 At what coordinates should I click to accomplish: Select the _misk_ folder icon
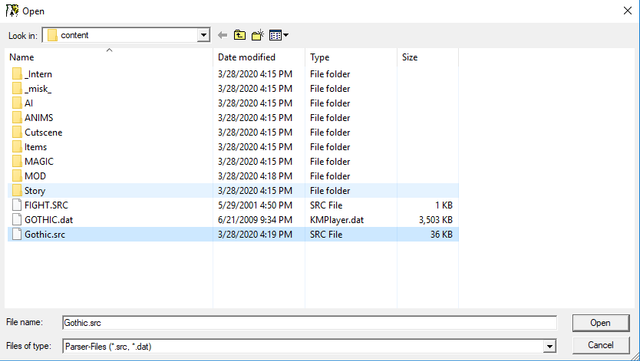click(17, 89)
